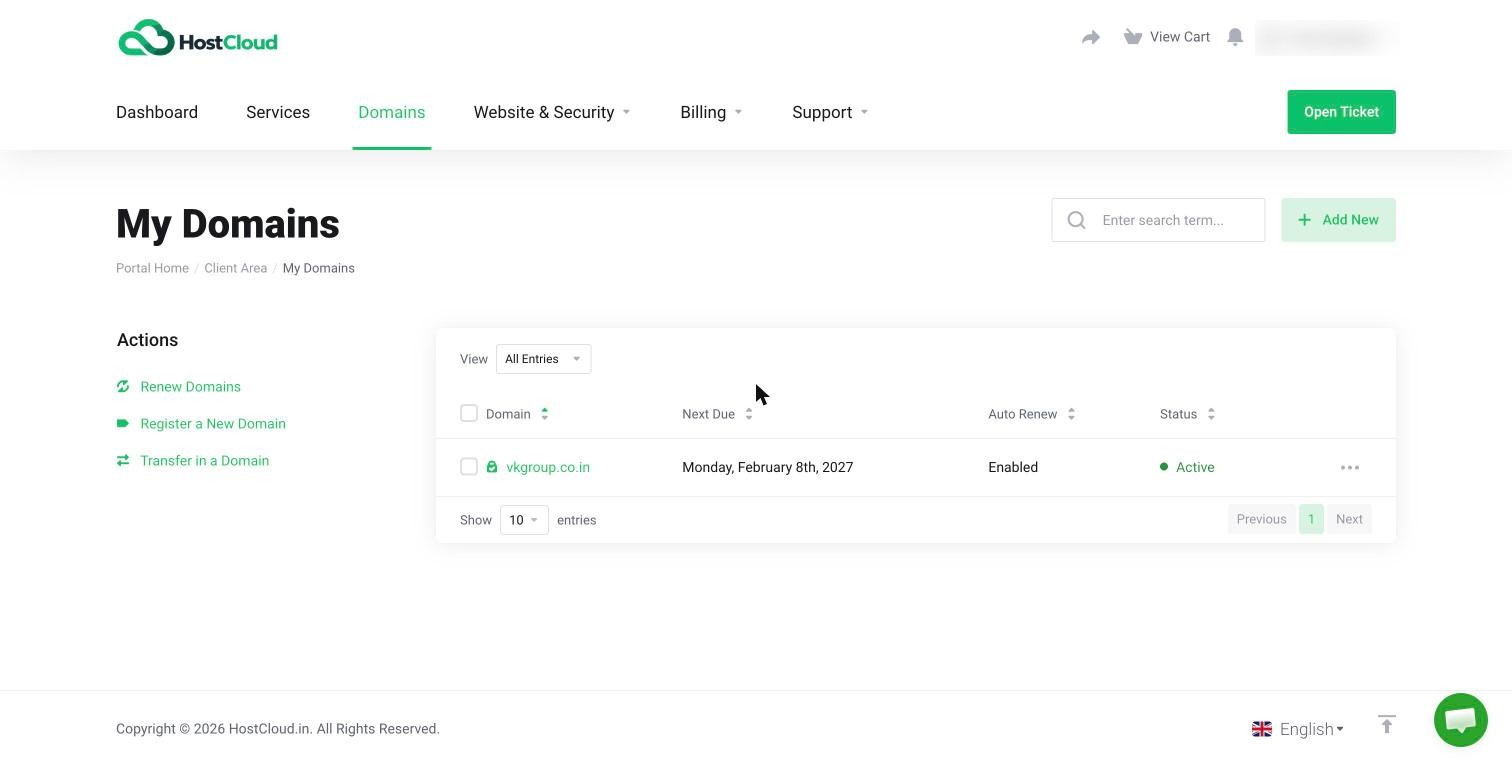1512x767 pixels.
Task: Sort by the Auto Renew column arrows
Action: point(1071,414)
